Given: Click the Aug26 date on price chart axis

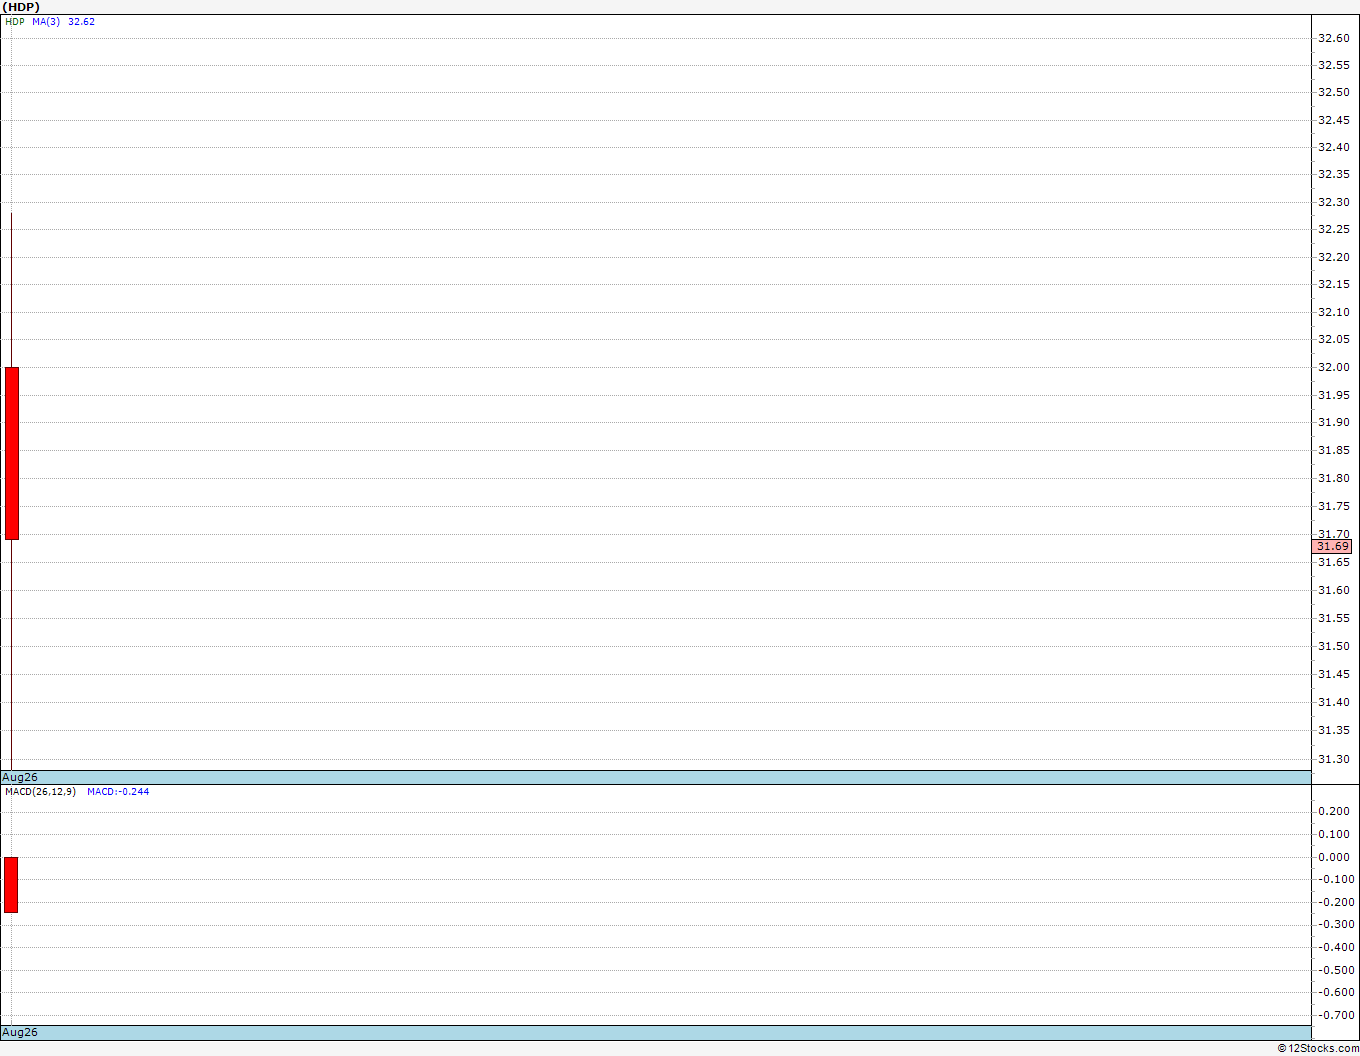Looking at the screenshot, I should [20, 777].
